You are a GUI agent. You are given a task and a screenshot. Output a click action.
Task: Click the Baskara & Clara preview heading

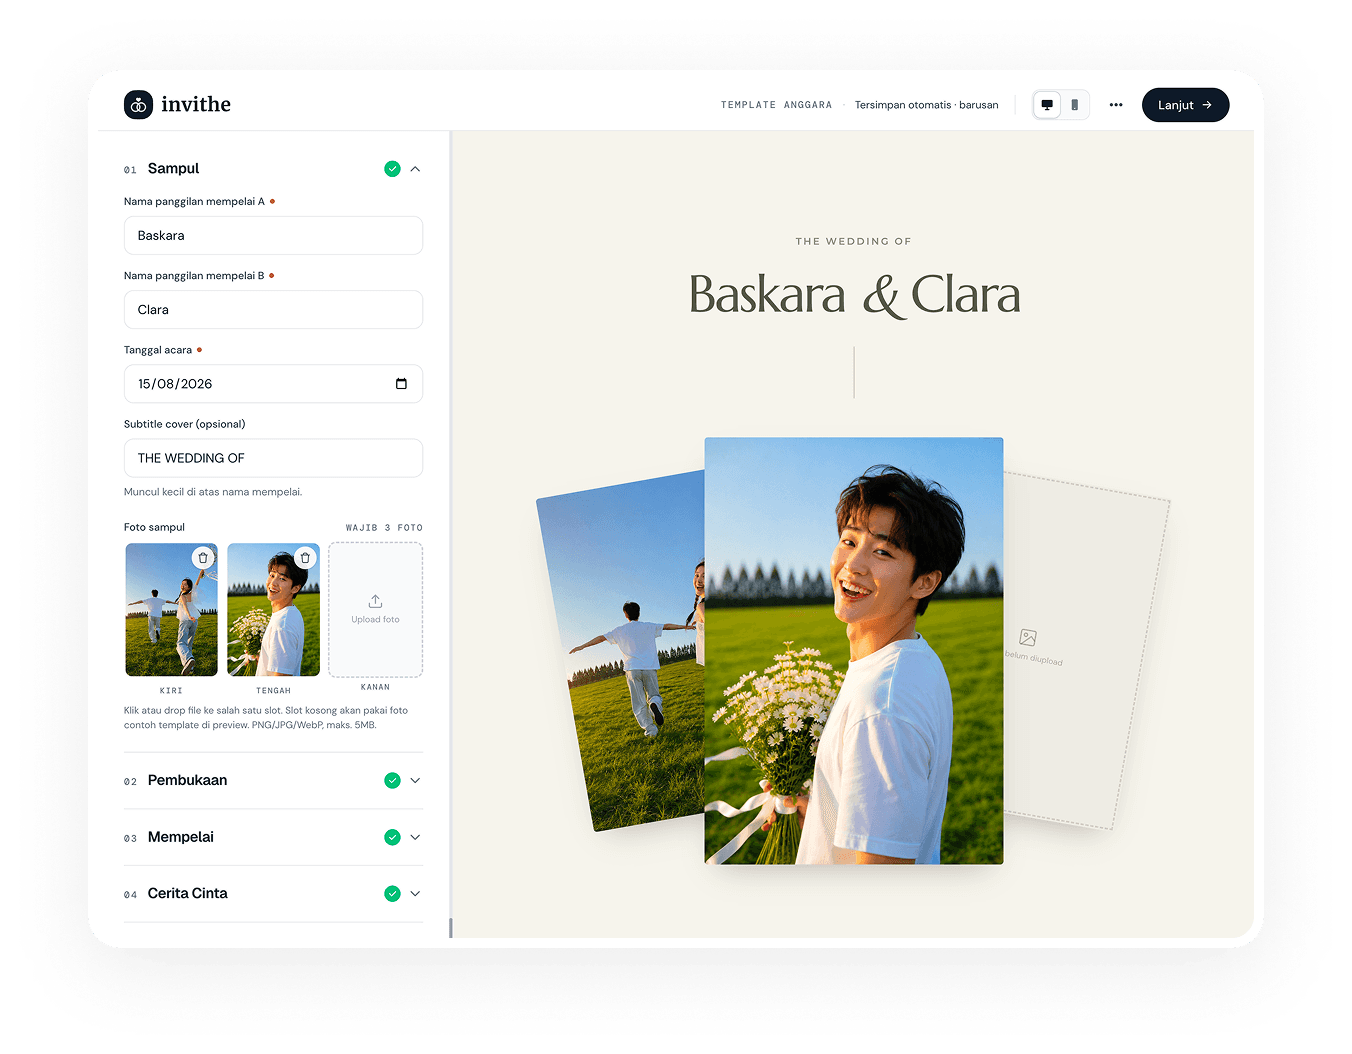tap(854, 295)
